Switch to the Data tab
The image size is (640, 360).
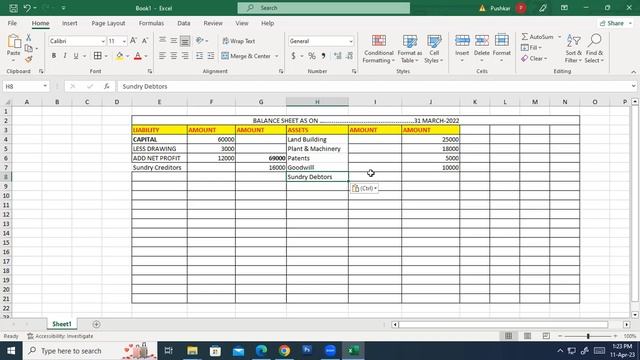[184, 23]
